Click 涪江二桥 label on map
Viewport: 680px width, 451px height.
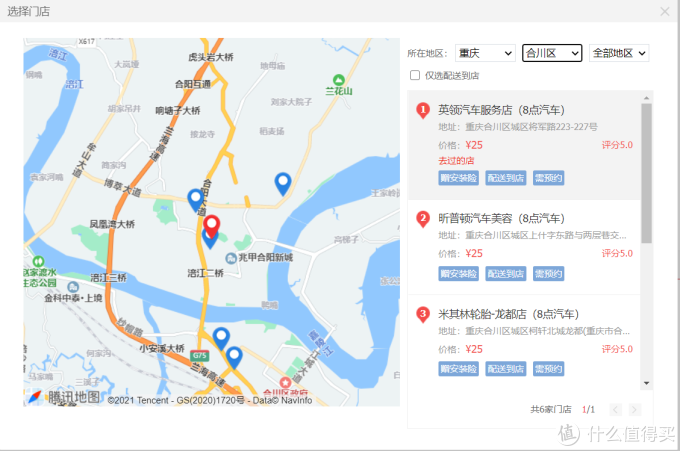(x=206, y=273)
